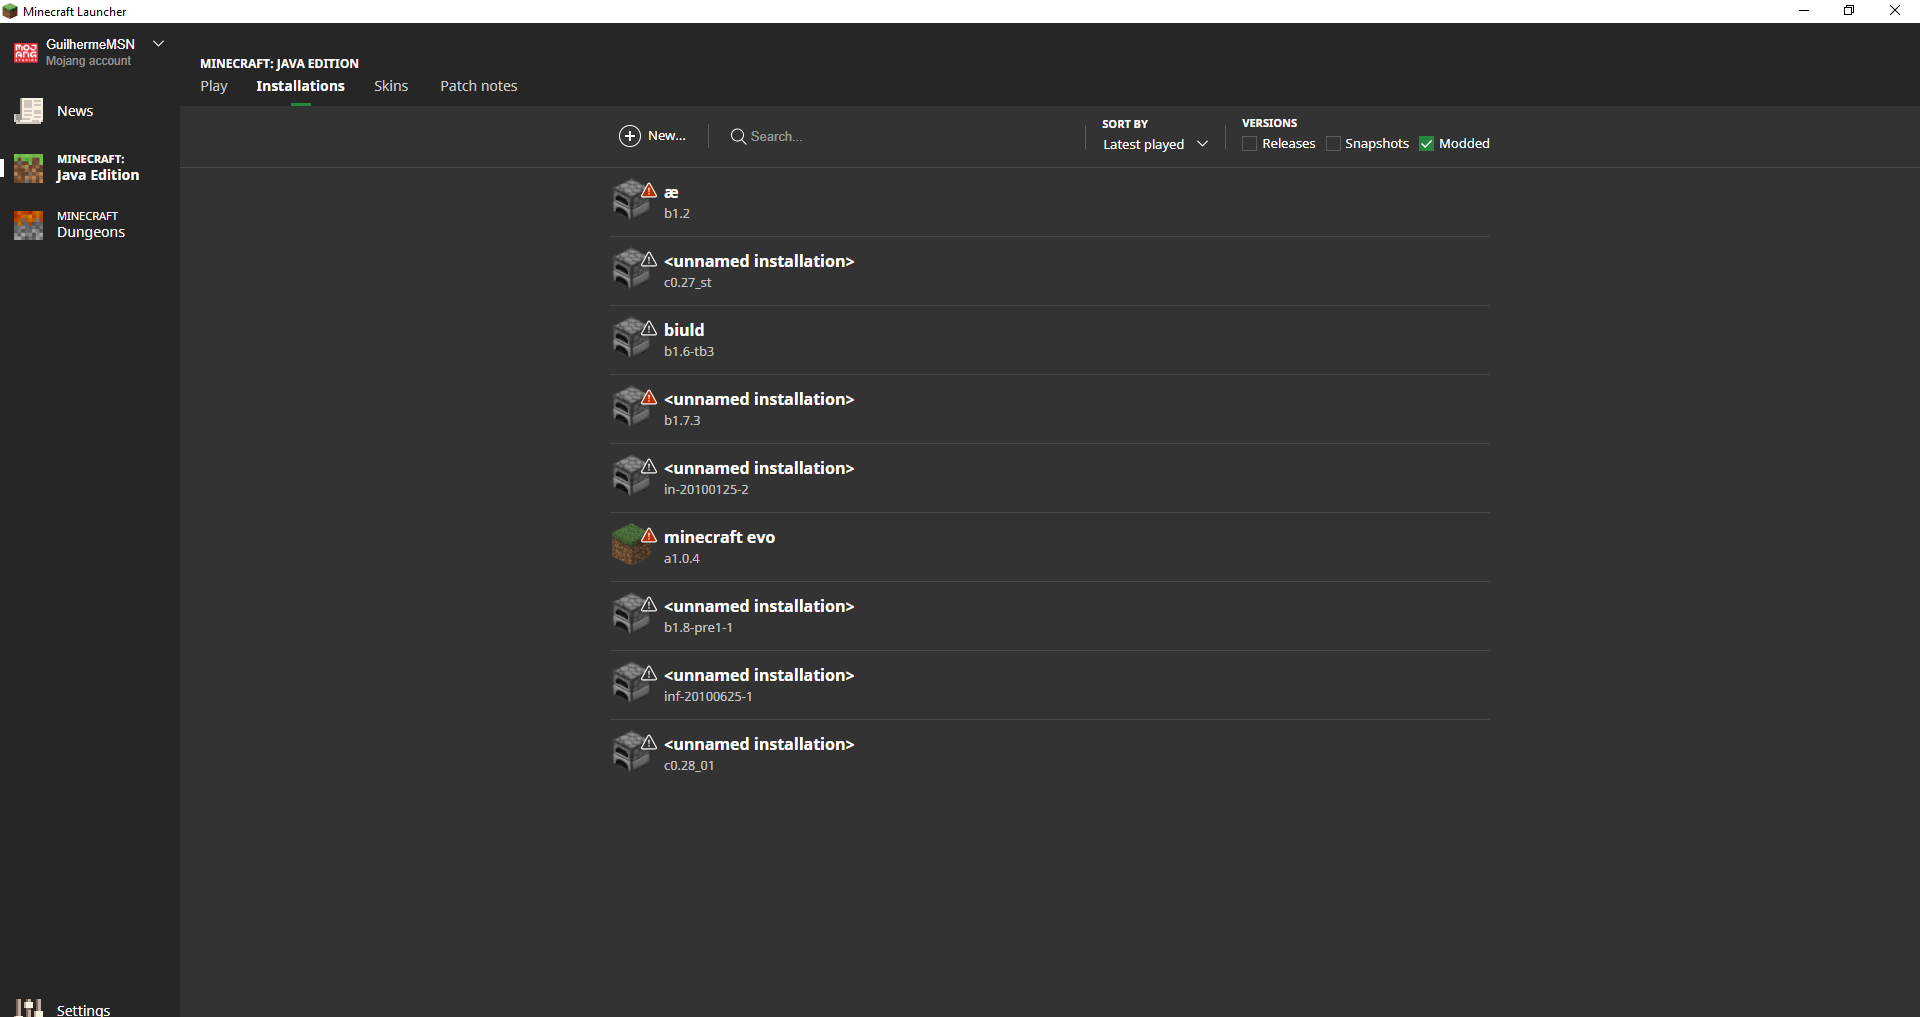Click the grass block icon of minecraft evo

click(x=630, y=546)
